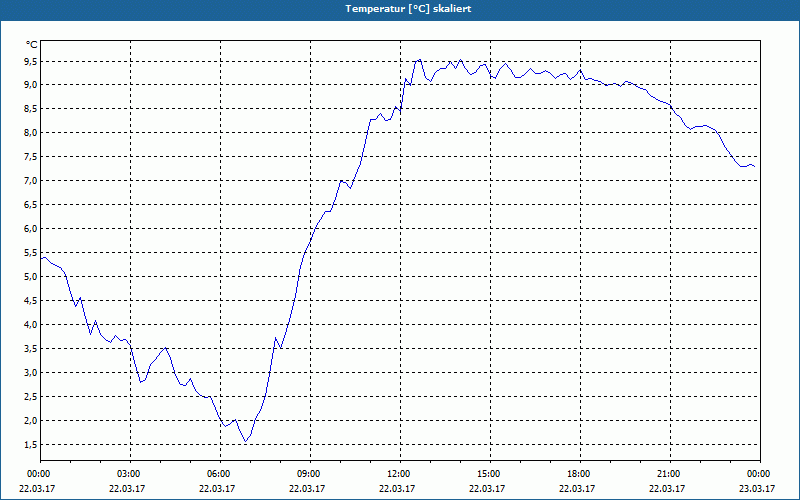Click the 6,0 y-axis value
The width and height of the screenshot is (800, 500).
[x=31, y=229]
